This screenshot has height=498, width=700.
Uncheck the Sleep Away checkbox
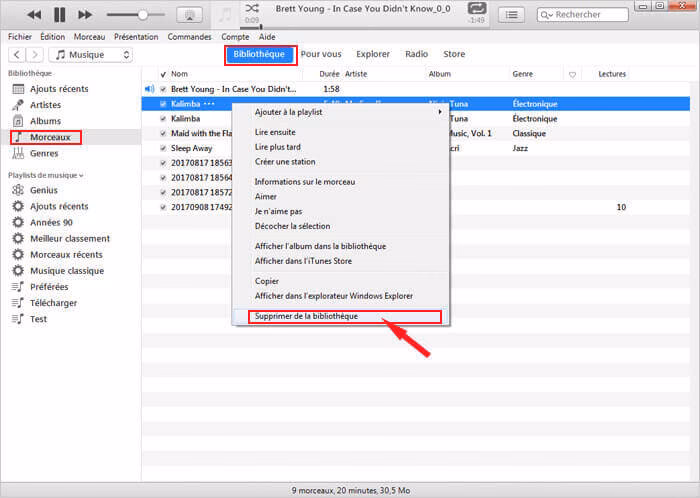[163, 148]
